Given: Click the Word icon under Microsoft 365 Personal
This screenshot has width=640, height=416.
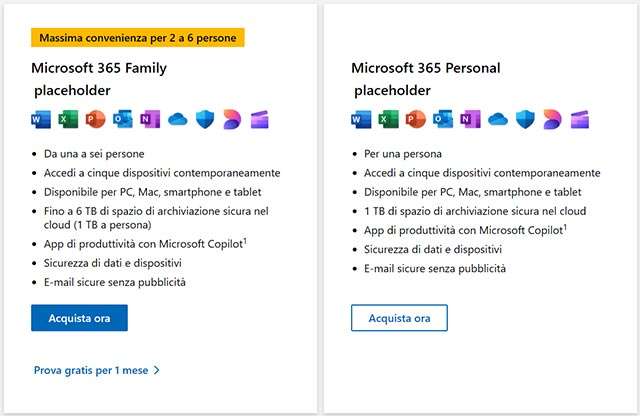Looking at the screenshot, I should pyautogui.click(x=362, y=120).
